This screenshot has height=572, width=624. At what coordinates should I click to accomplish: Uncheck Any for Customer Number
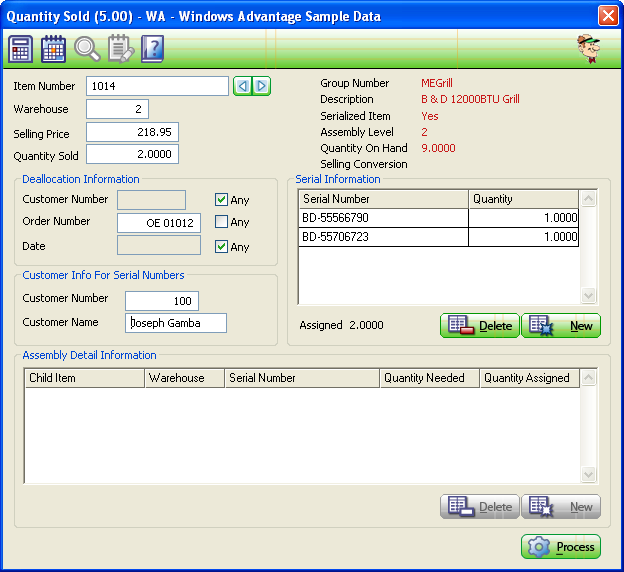(x=222, y=200)
